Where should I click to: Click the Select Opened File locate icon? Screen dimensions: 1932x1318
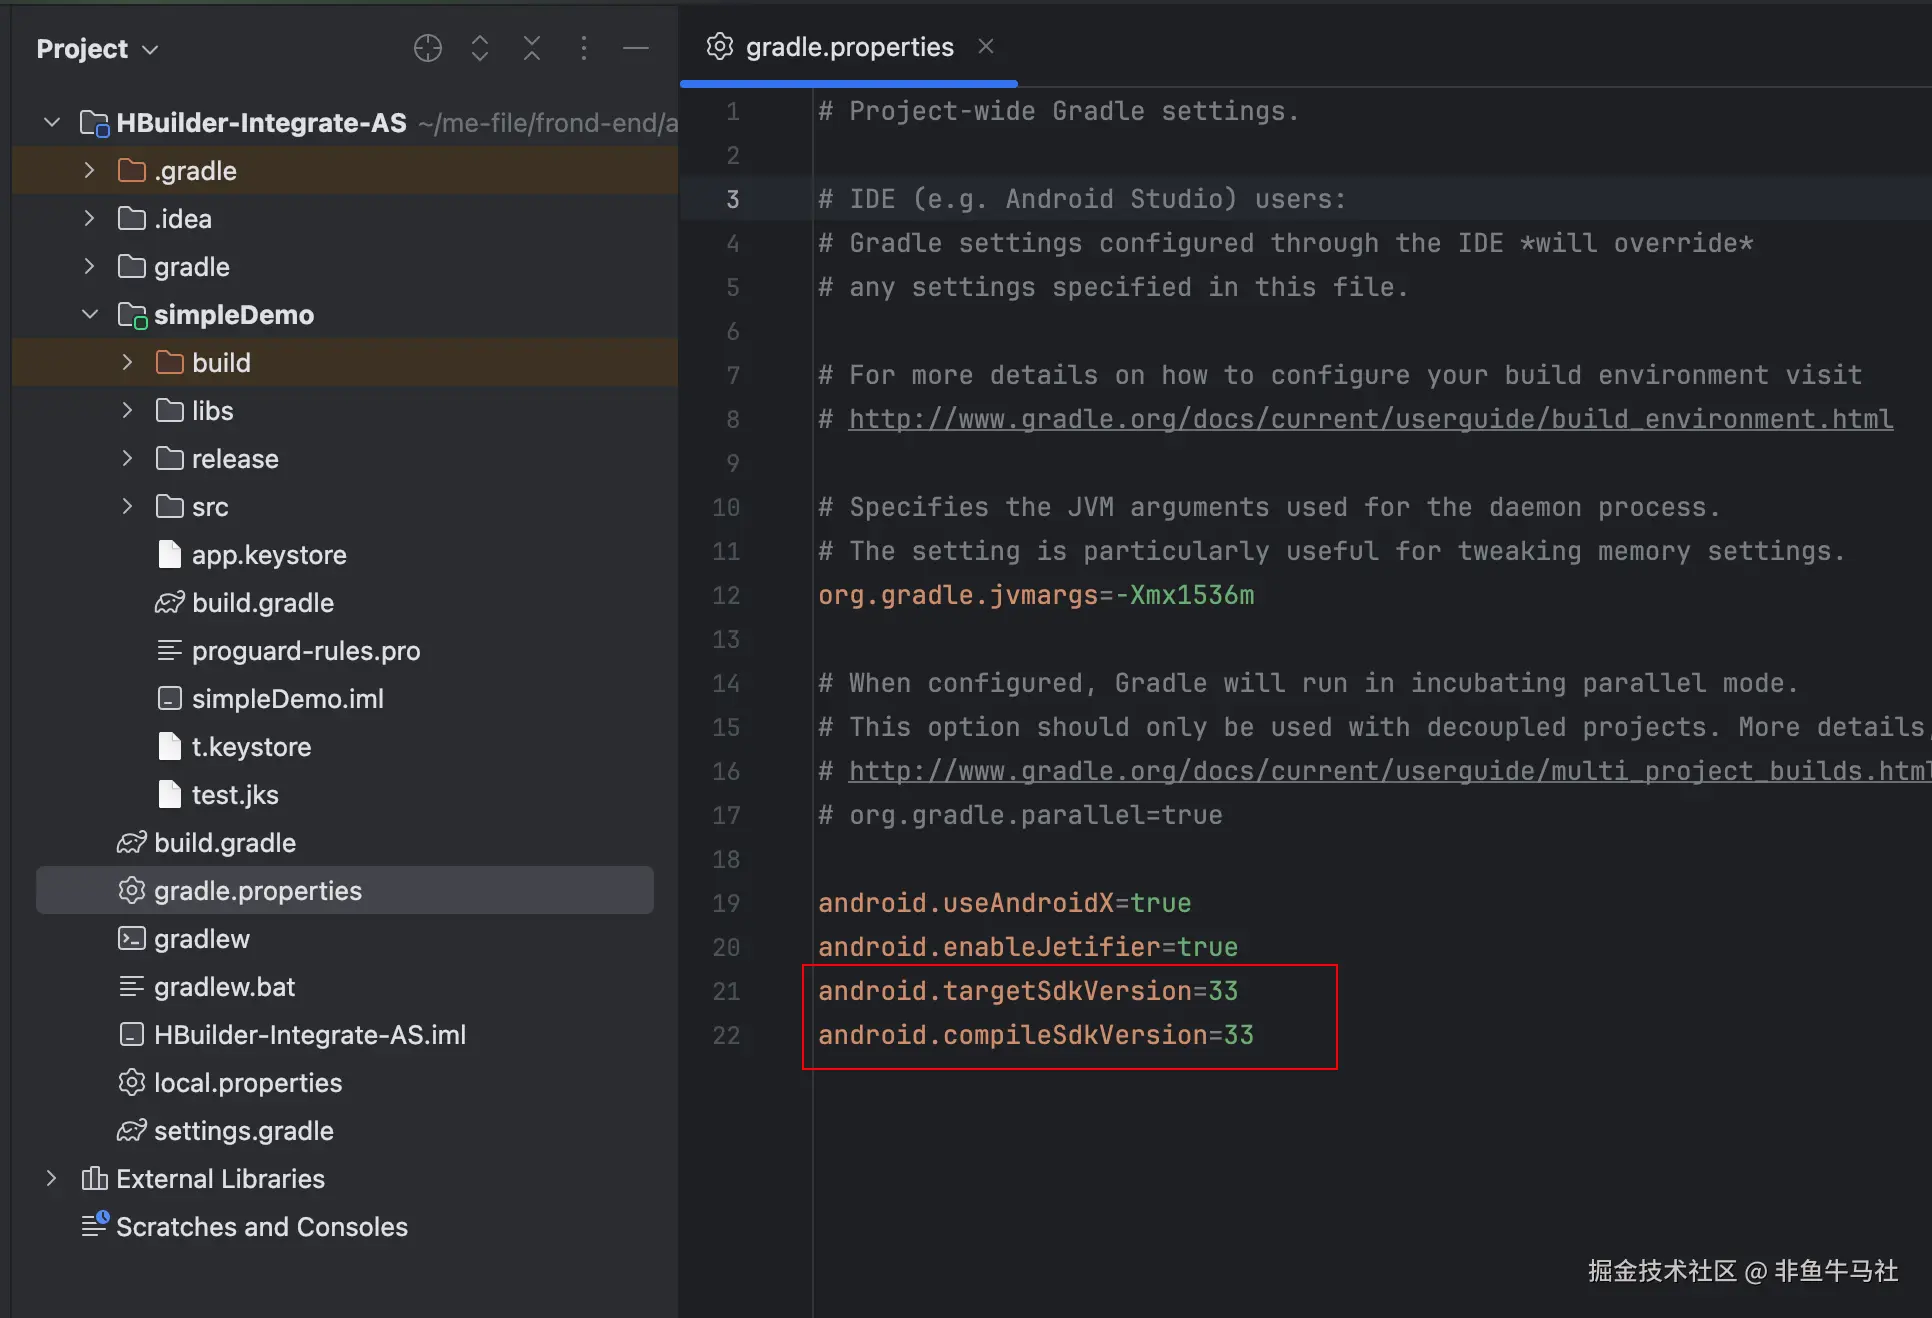click(x=428, y=48)
